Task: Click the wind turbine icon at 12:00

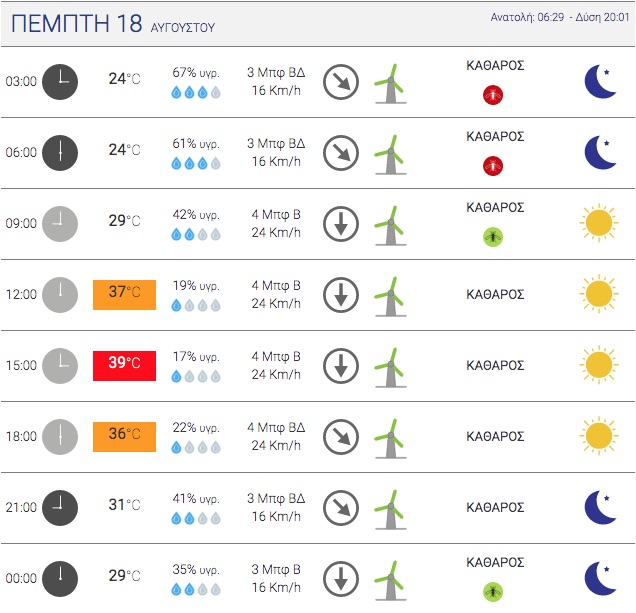Action: tap(390, 297)
